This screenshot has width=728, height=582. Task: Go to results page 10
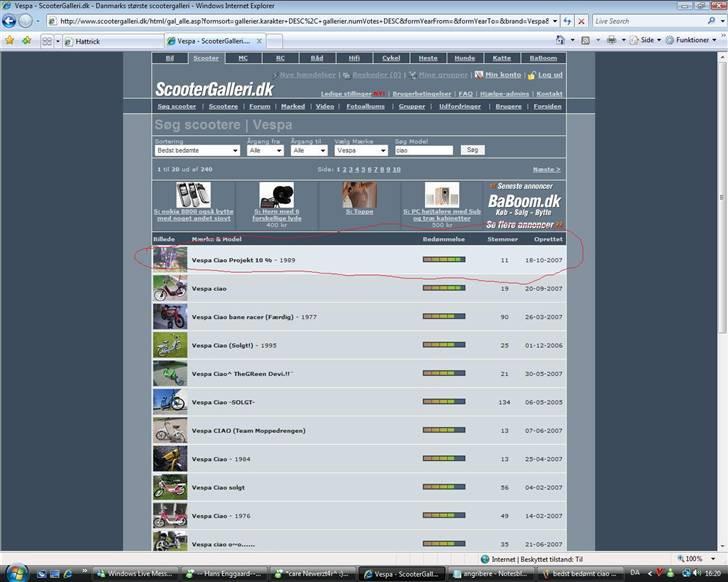pyautogui.click(x=396, y=169)
